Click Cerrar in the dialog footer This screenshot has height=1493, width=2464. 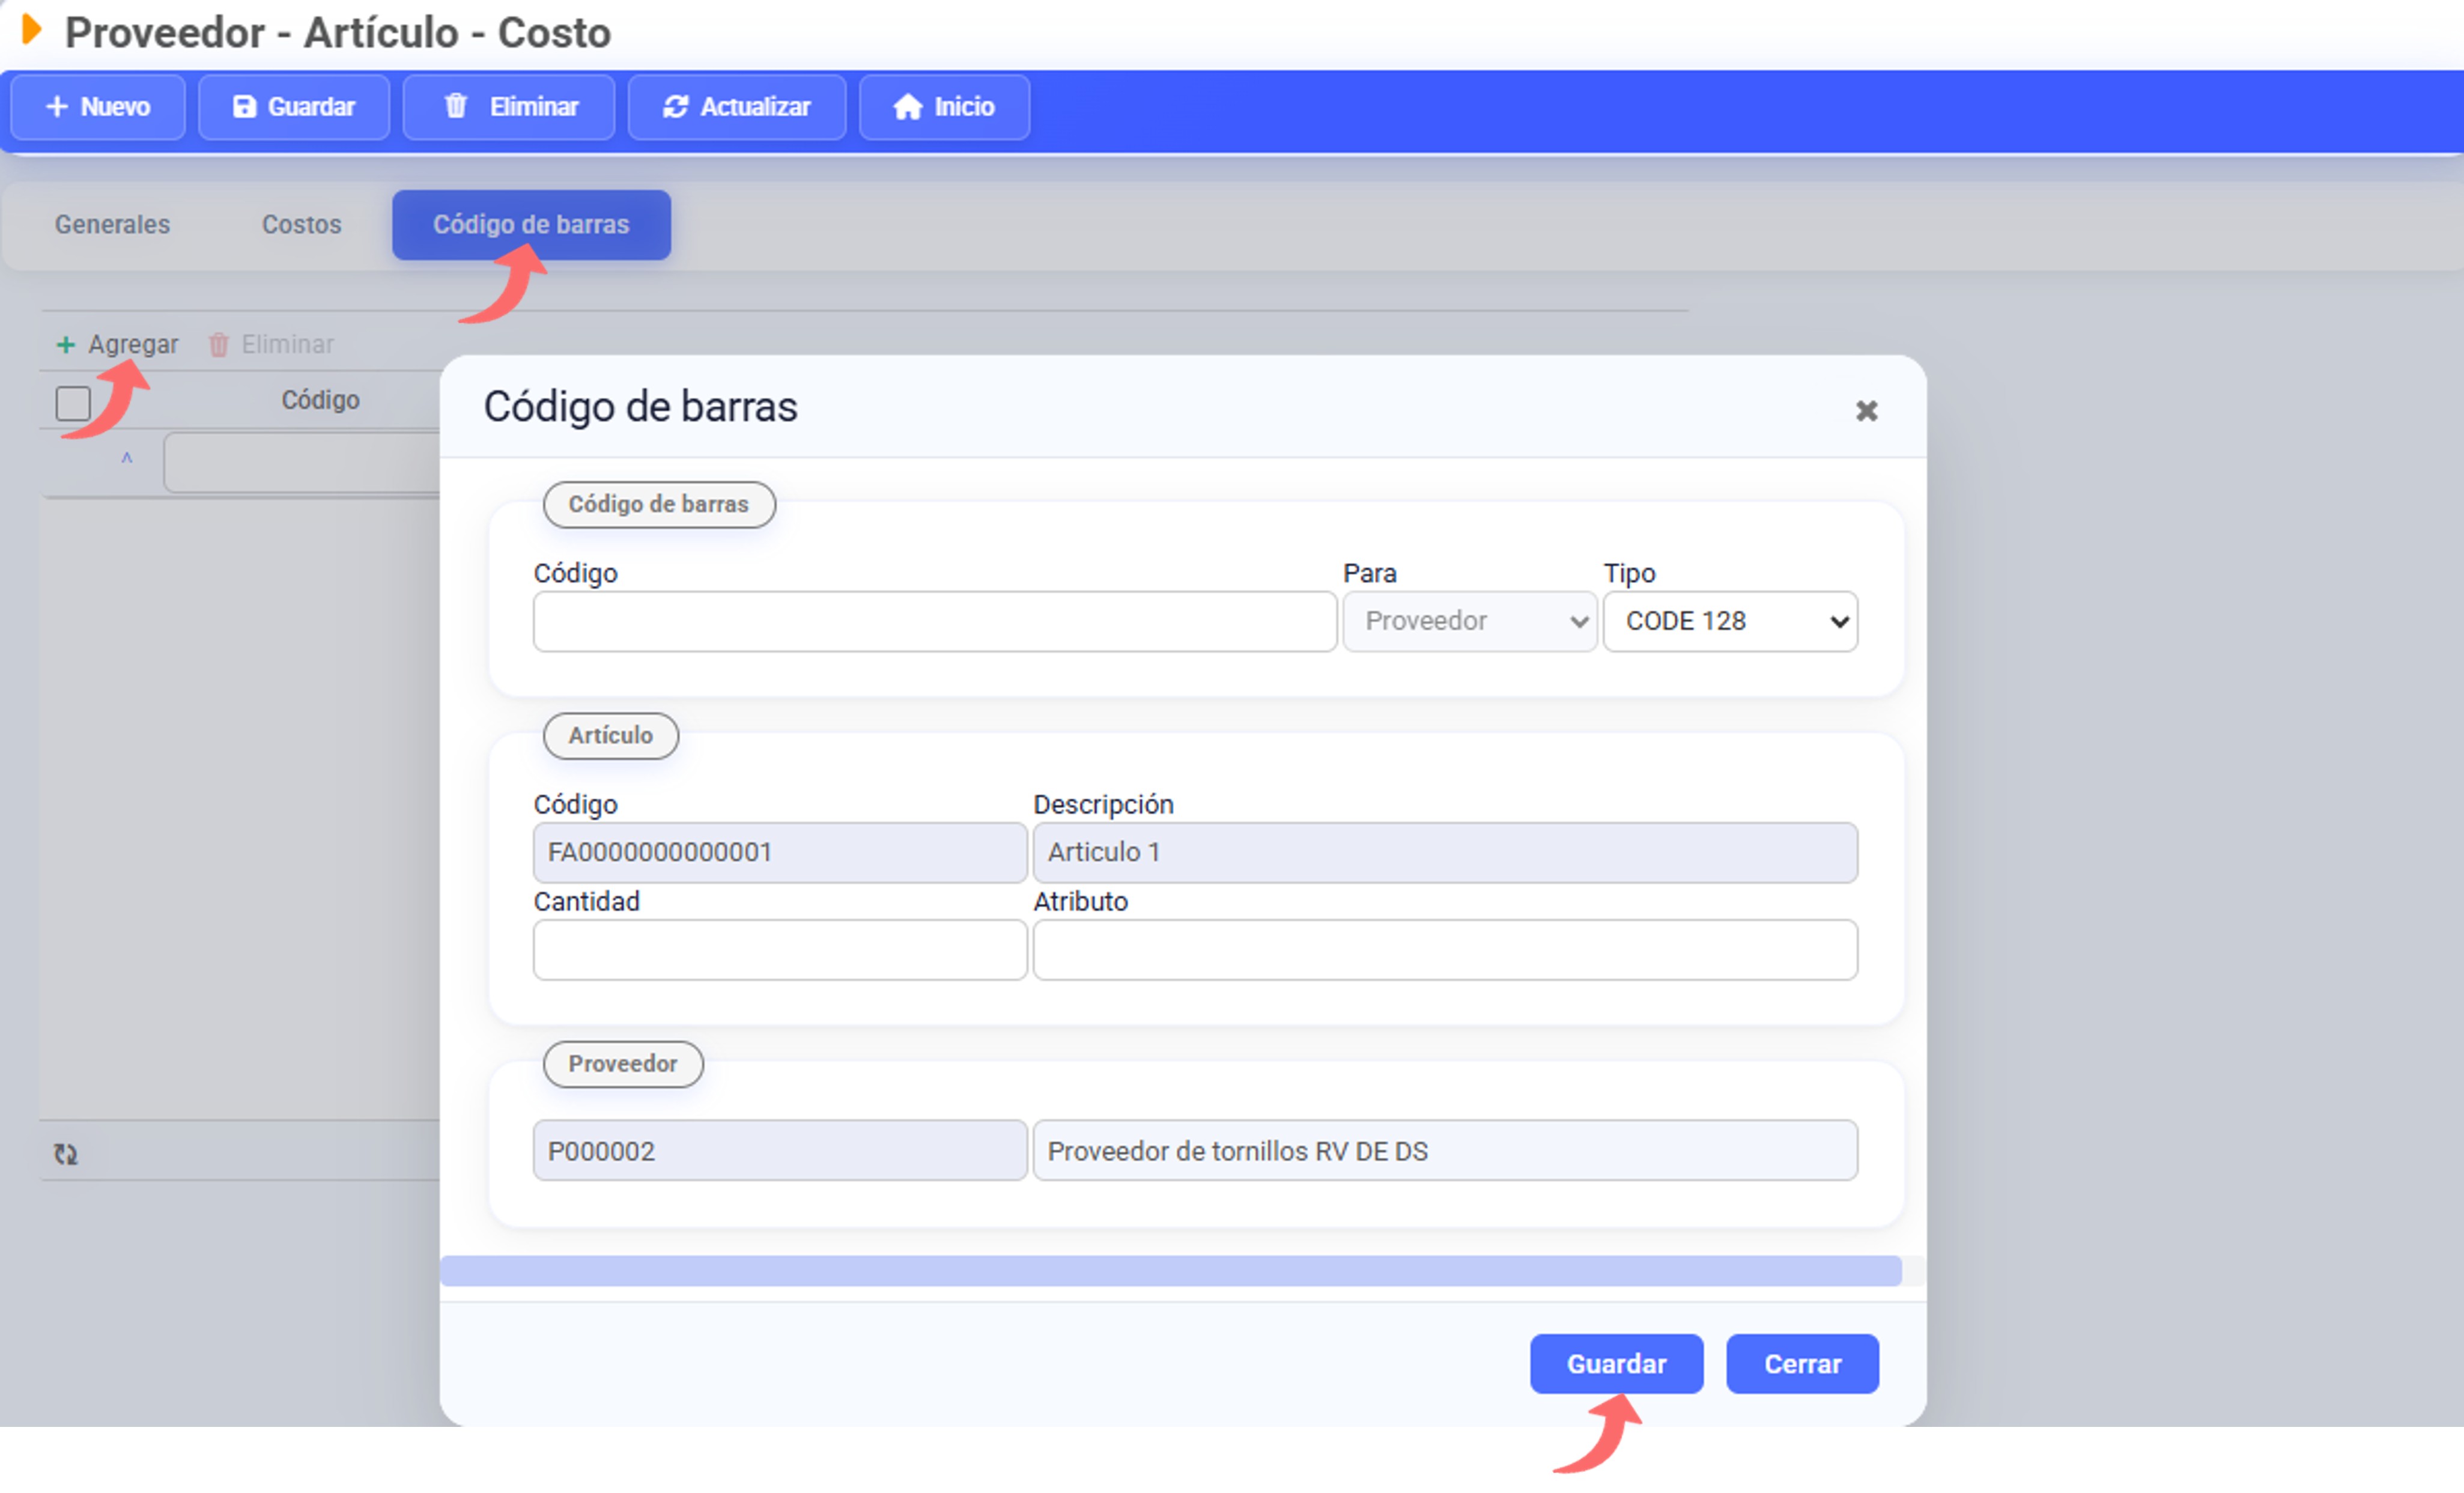coord(1802,1364)
